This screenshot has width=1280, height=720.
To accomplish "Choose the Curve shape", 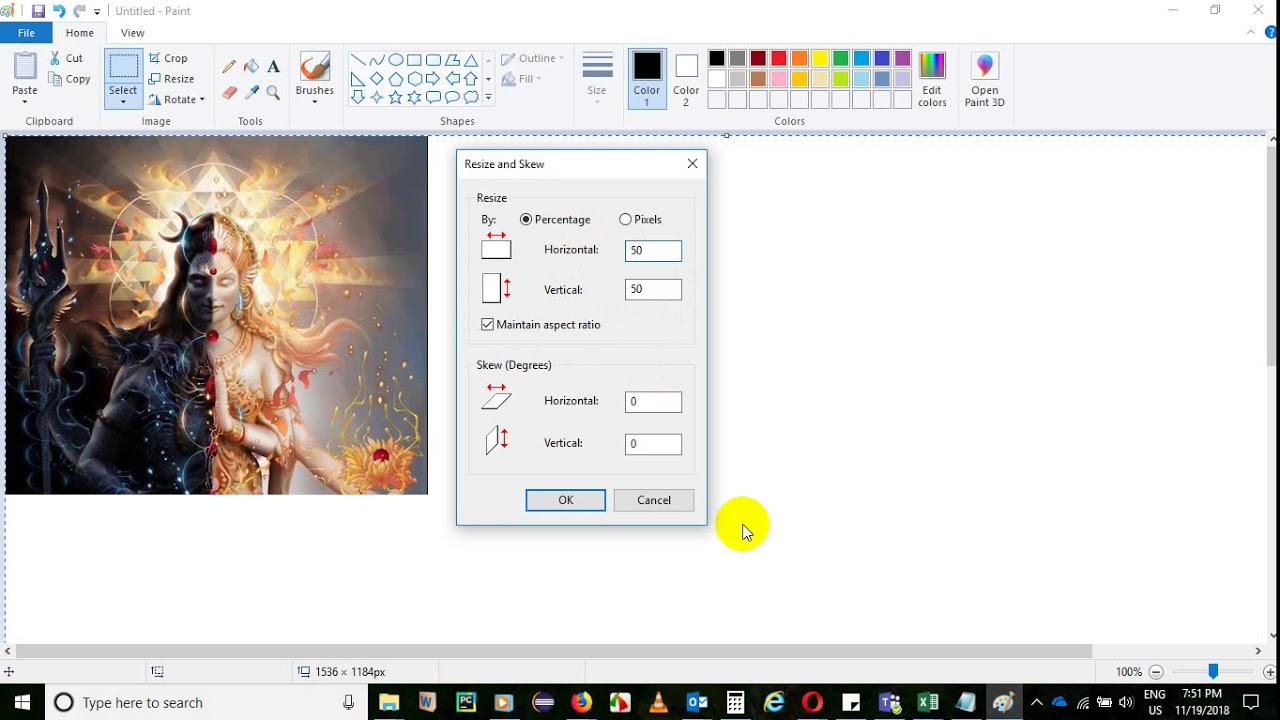I will 376,60.
